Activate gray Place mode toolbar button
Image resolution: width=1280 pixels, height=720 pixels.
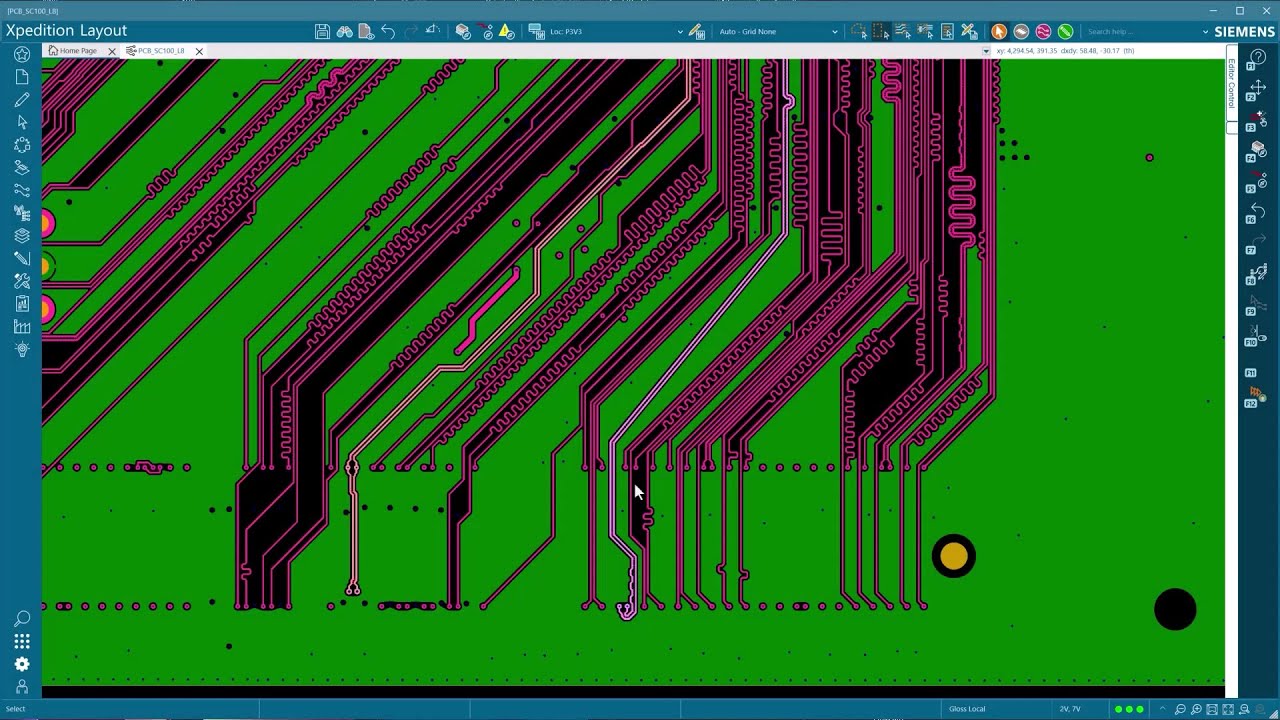pos(1021,32)
